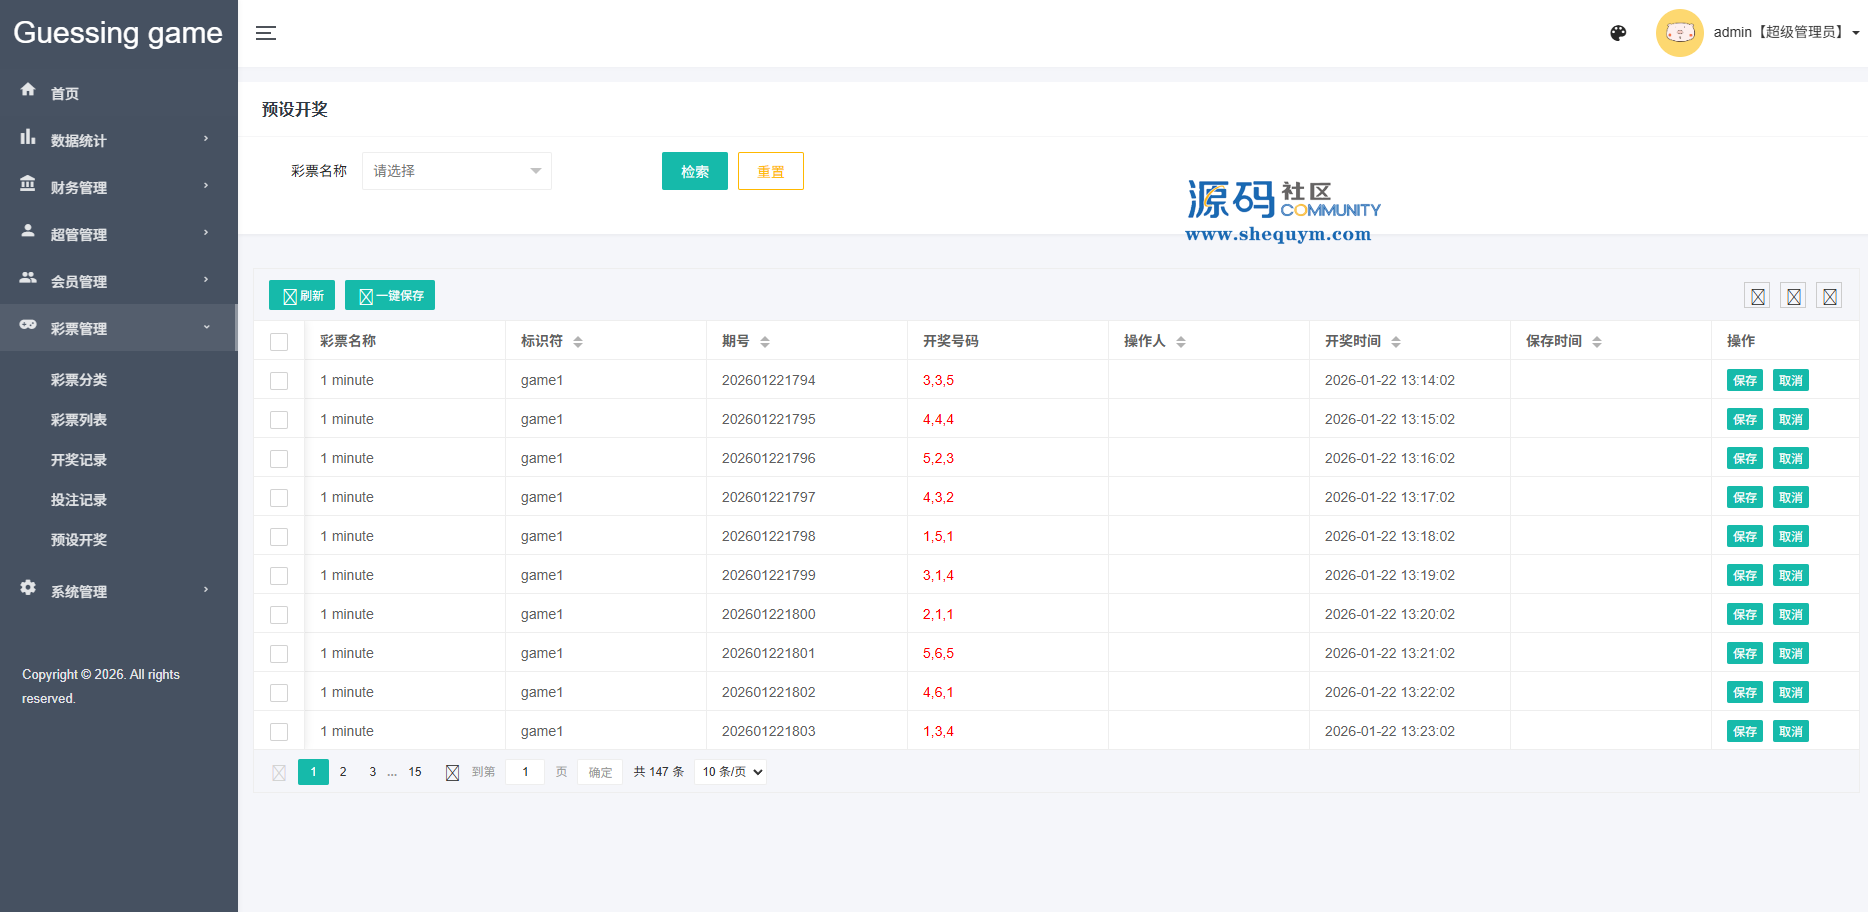
Task: Check the row for period 202601221794
Action: [x=279, y=381]
